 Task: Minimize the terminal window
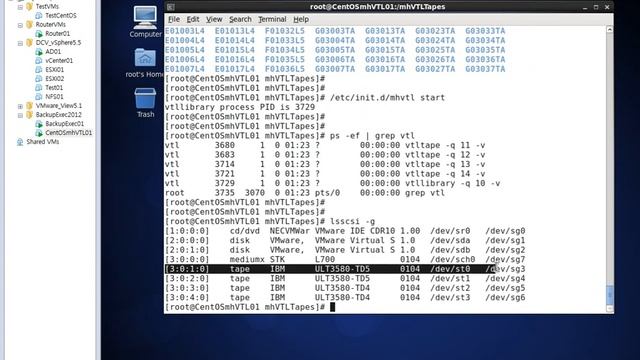pos(585,7)
